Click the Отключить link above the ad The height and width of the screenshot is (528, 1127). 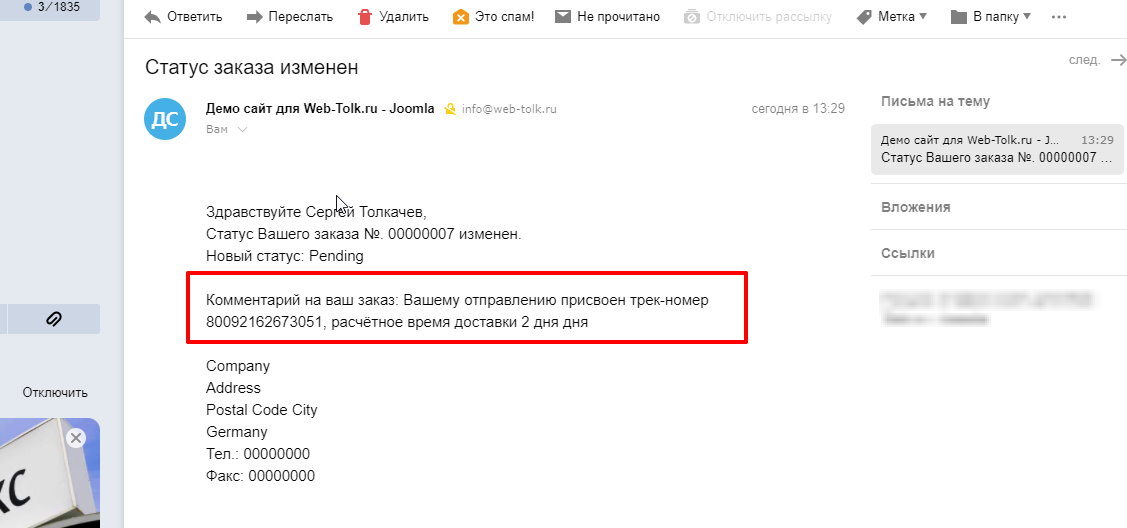click(x=55, y=392)
